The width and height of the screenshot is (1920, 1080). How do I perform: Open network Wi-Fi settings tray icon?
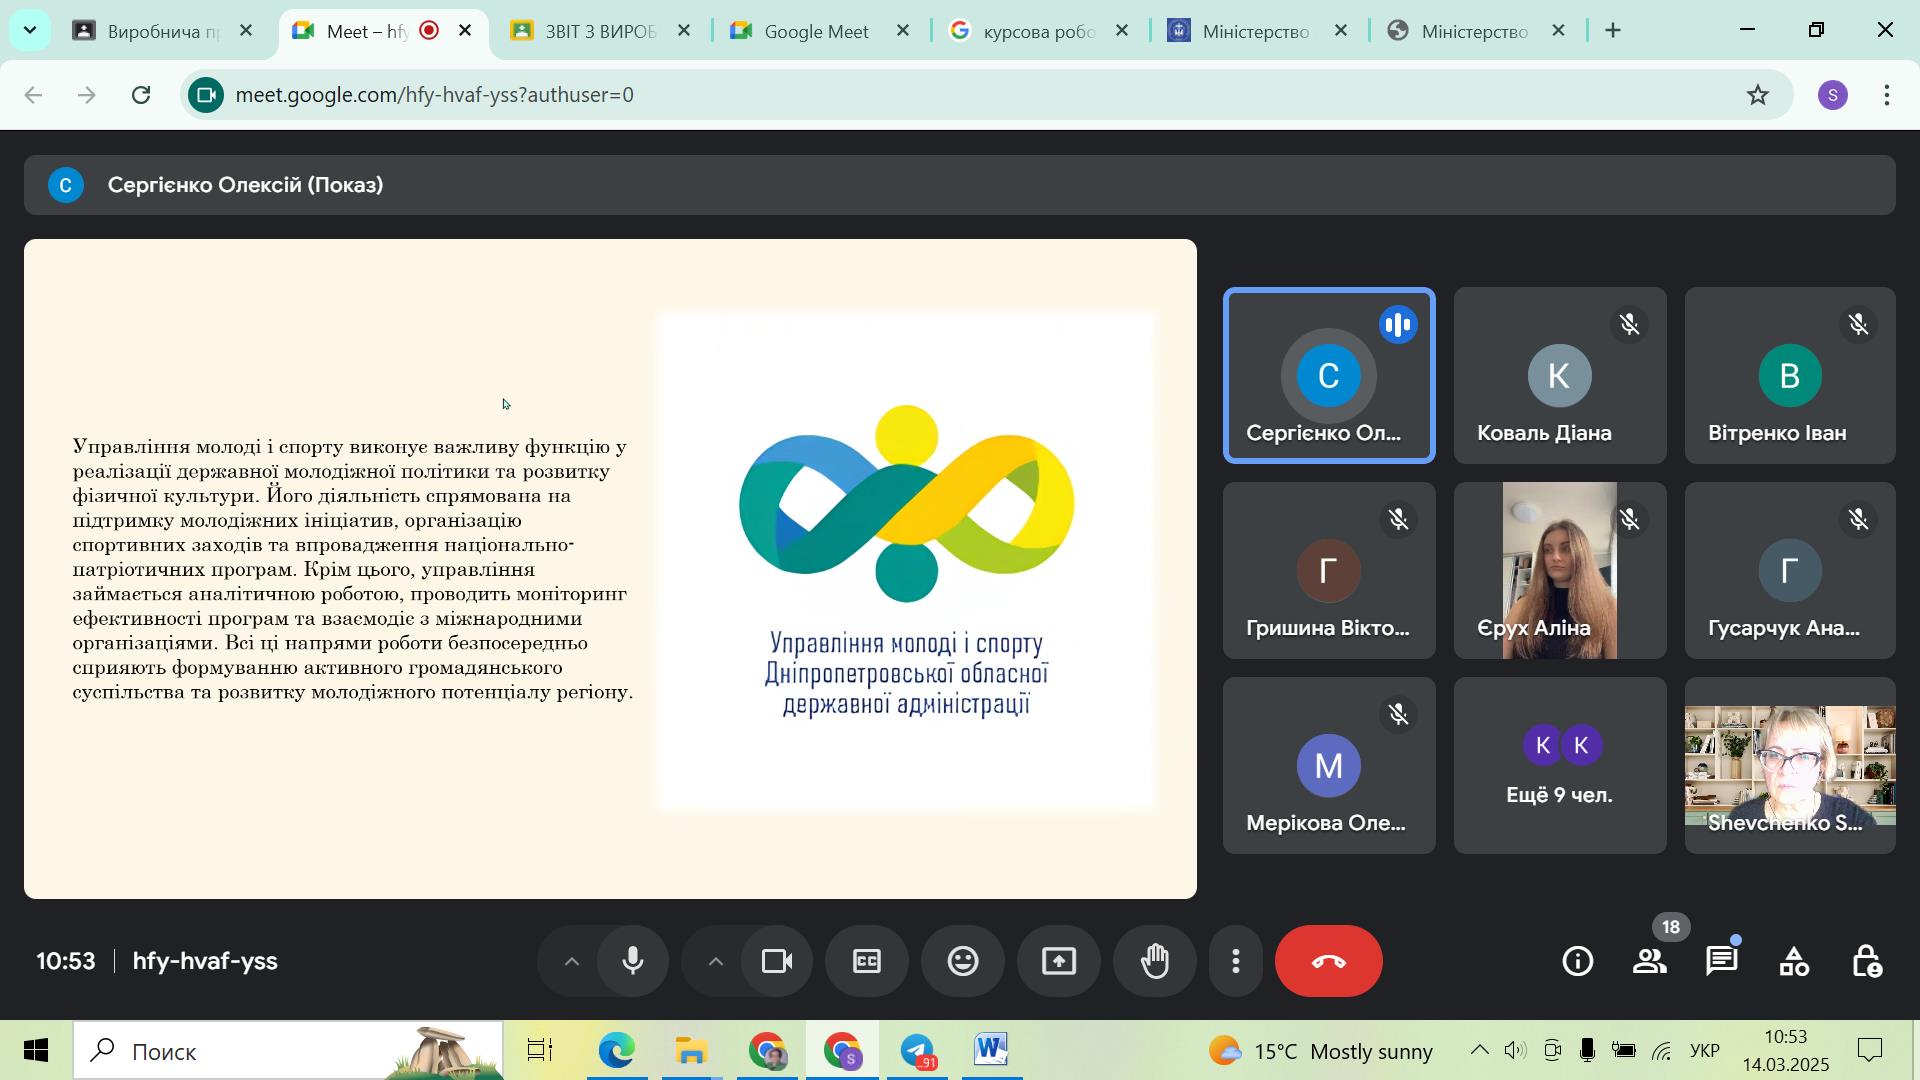click(x=1661, y=1051)
